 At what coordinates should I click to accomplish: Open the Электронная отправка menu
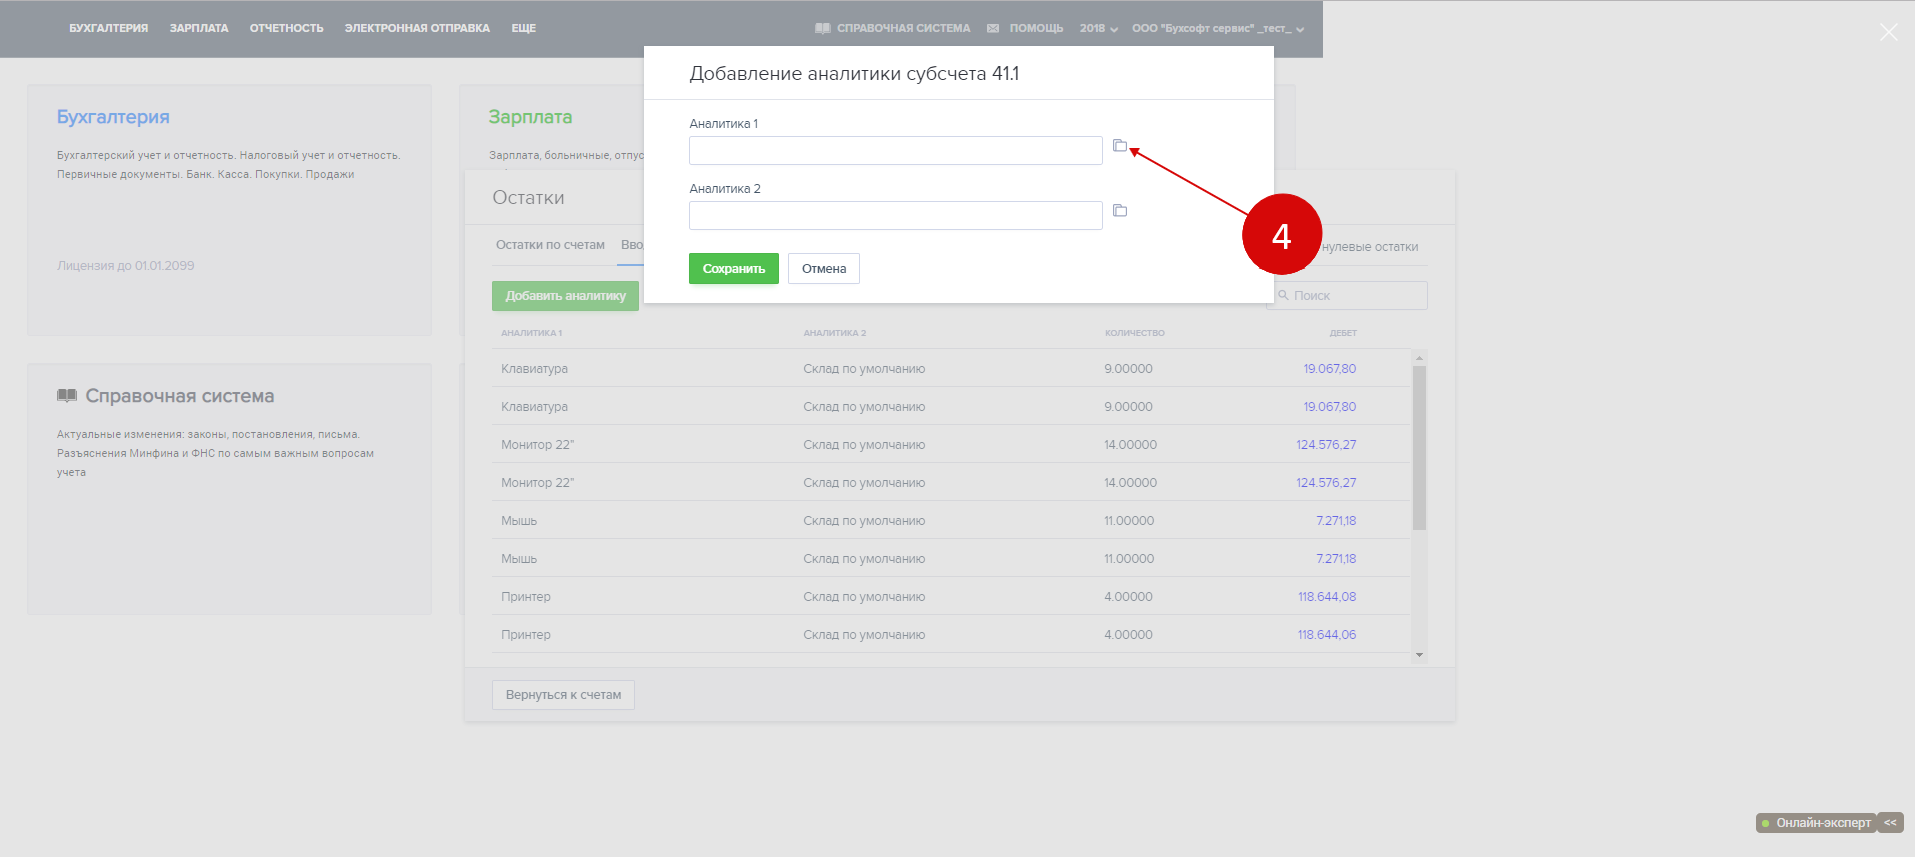[417, 28]
